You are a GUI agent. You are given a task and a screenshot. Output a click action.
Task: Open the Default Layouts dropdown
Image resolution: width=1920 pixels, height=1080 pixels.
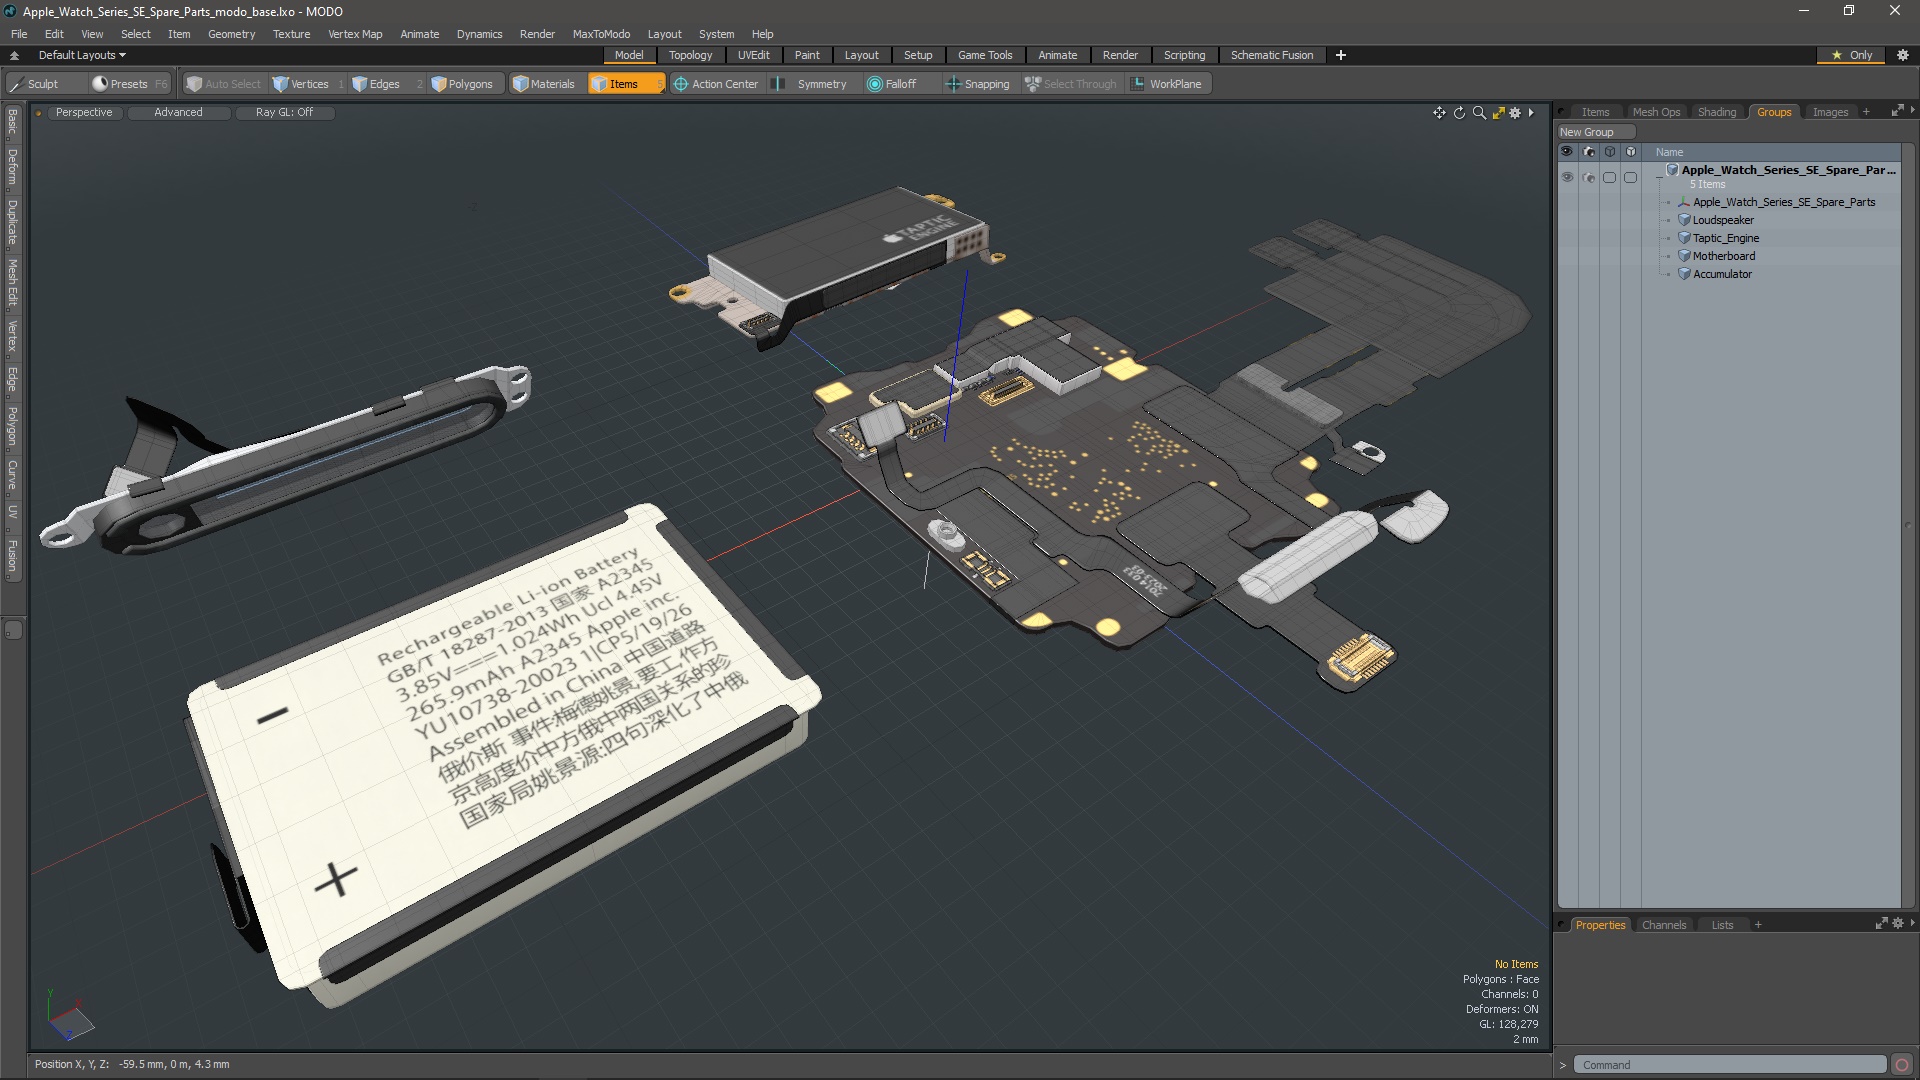pos(82,55)
